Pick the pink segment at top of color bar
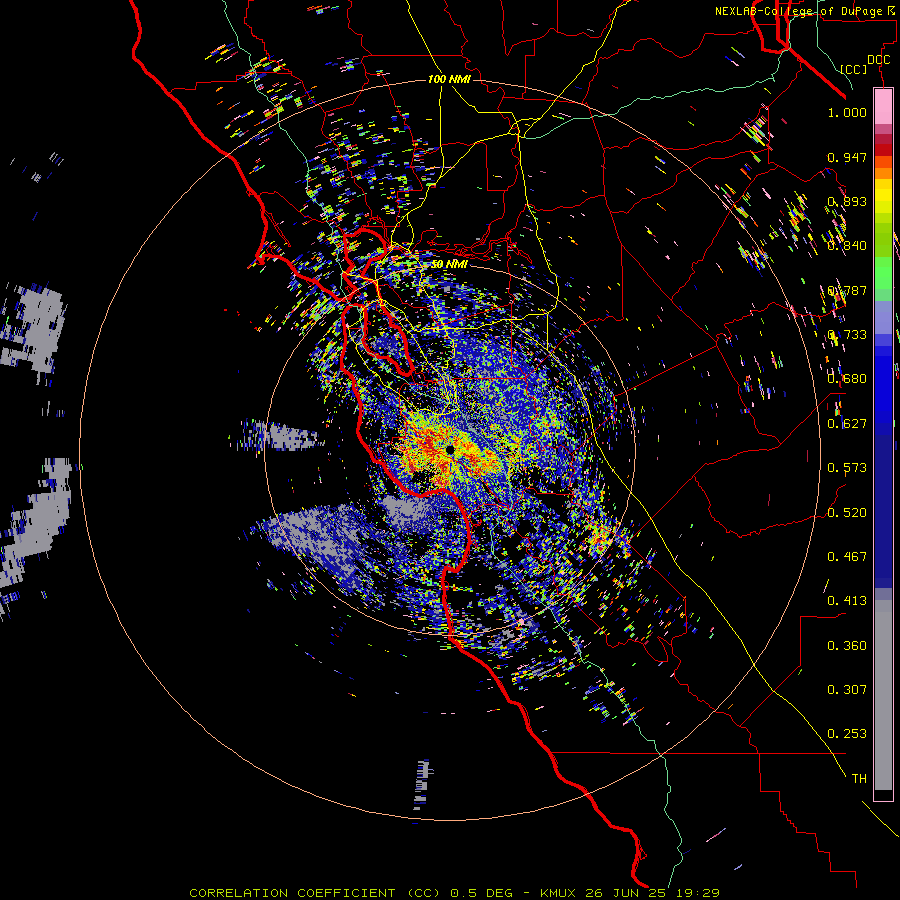Viewport: 900px width, 900px height. click(x=883, y=106)
